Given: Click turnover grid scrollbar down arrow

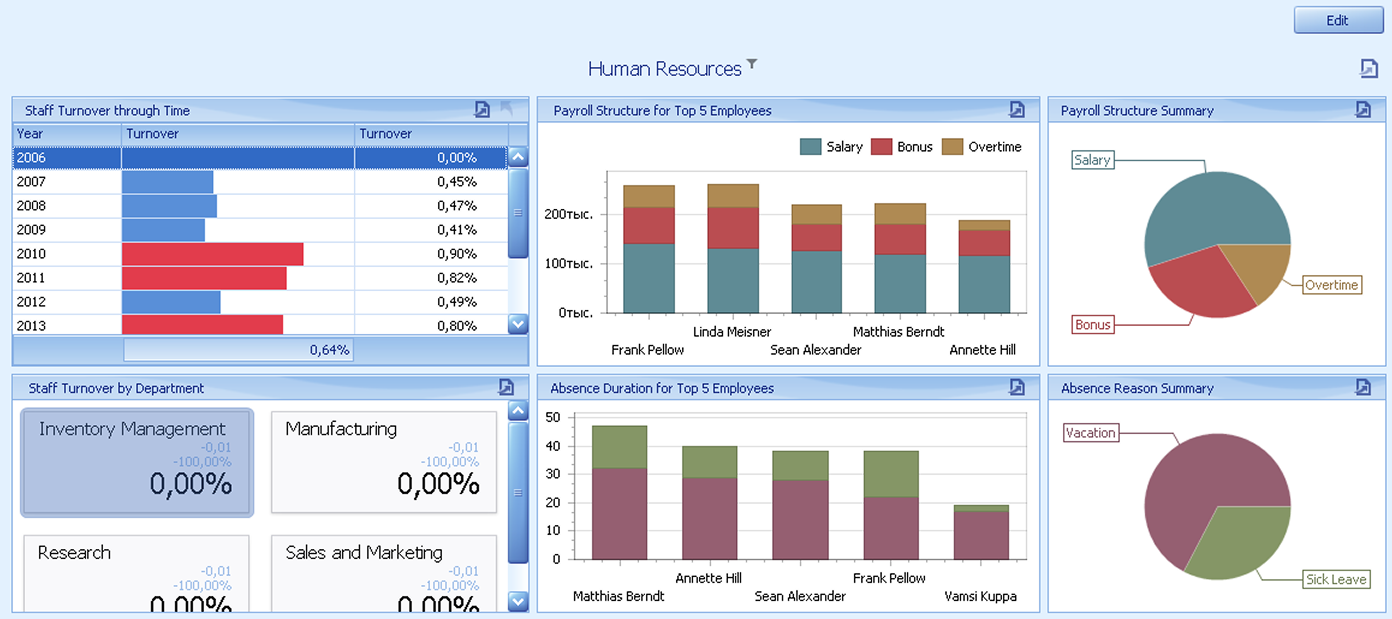Looking at the screenshot, I should click(x=518, y=324).
